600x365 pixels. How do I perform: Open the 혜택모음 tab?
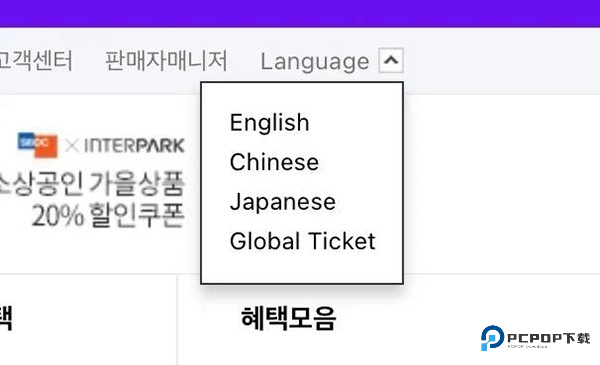[289, 318]
